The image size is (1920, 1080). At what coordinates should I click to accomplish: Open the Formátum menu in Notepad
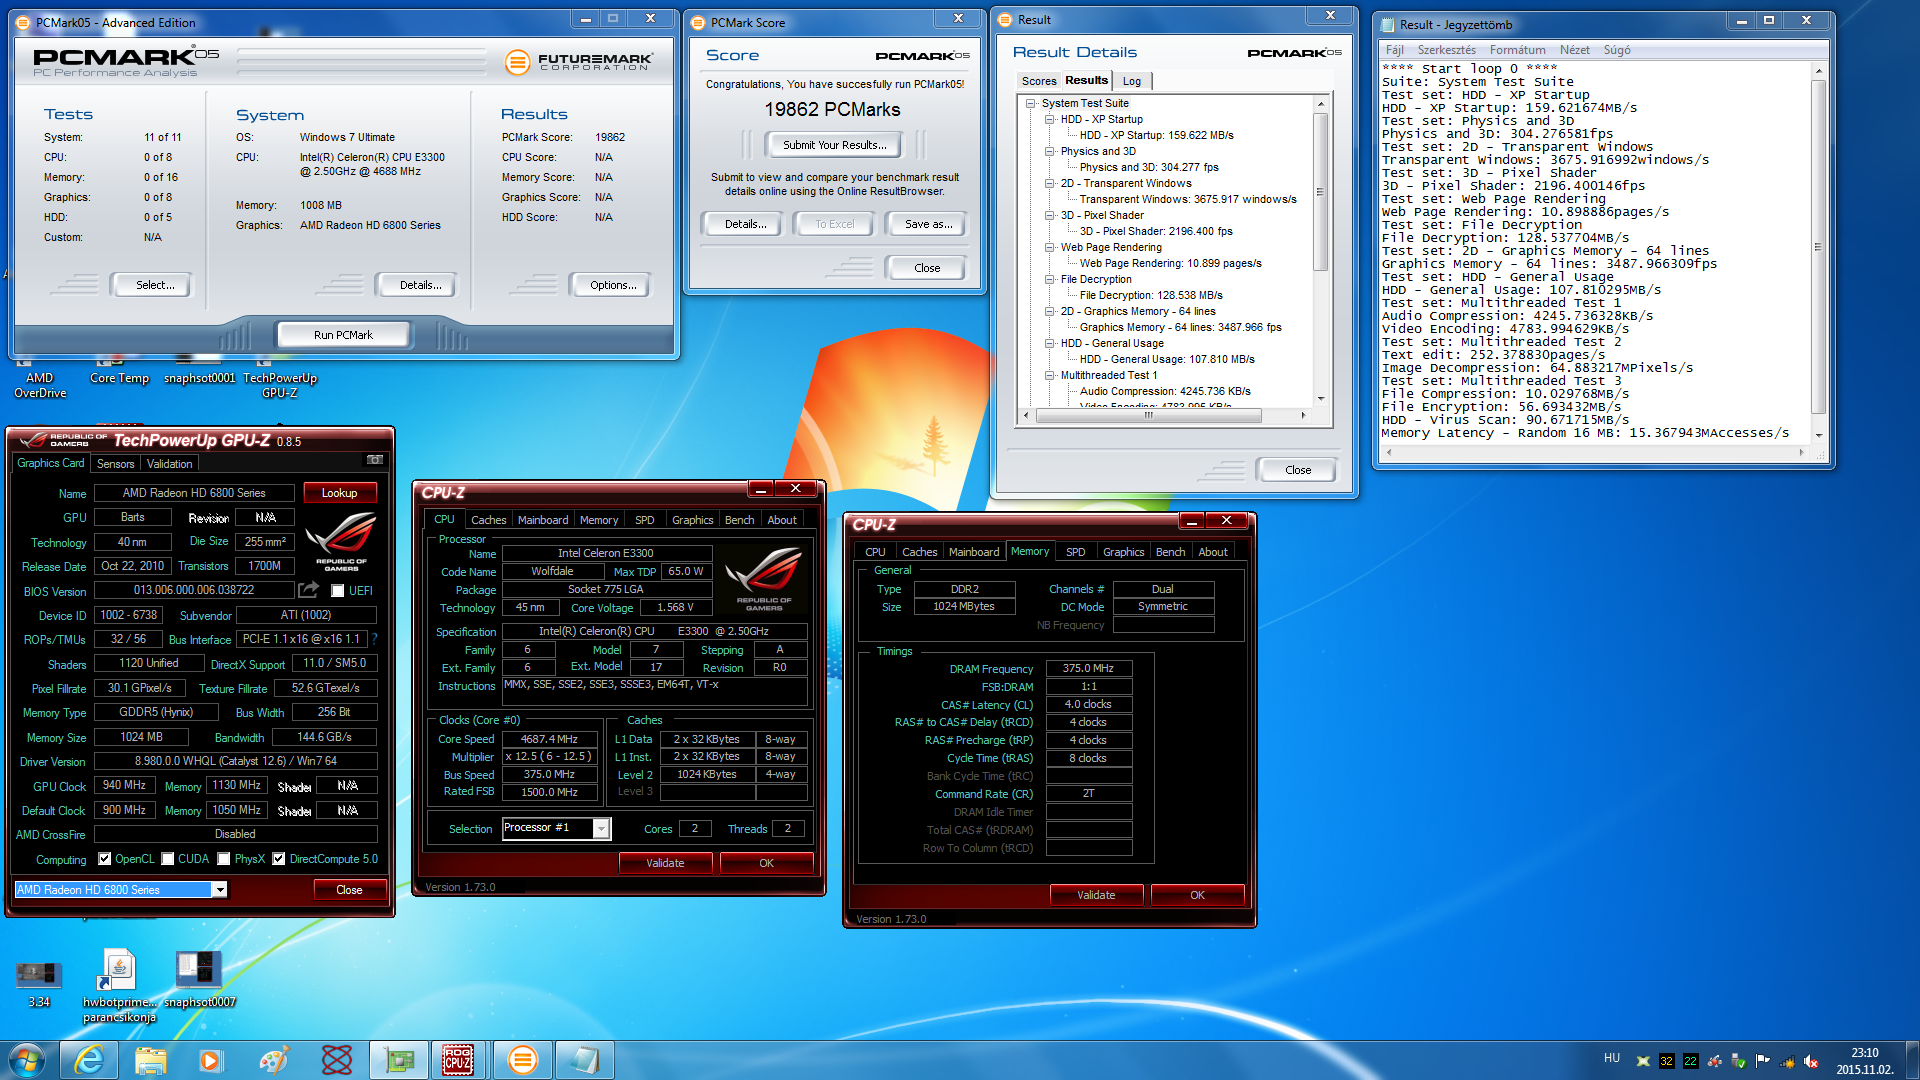pyautogui.click(x=1517, y=50)
